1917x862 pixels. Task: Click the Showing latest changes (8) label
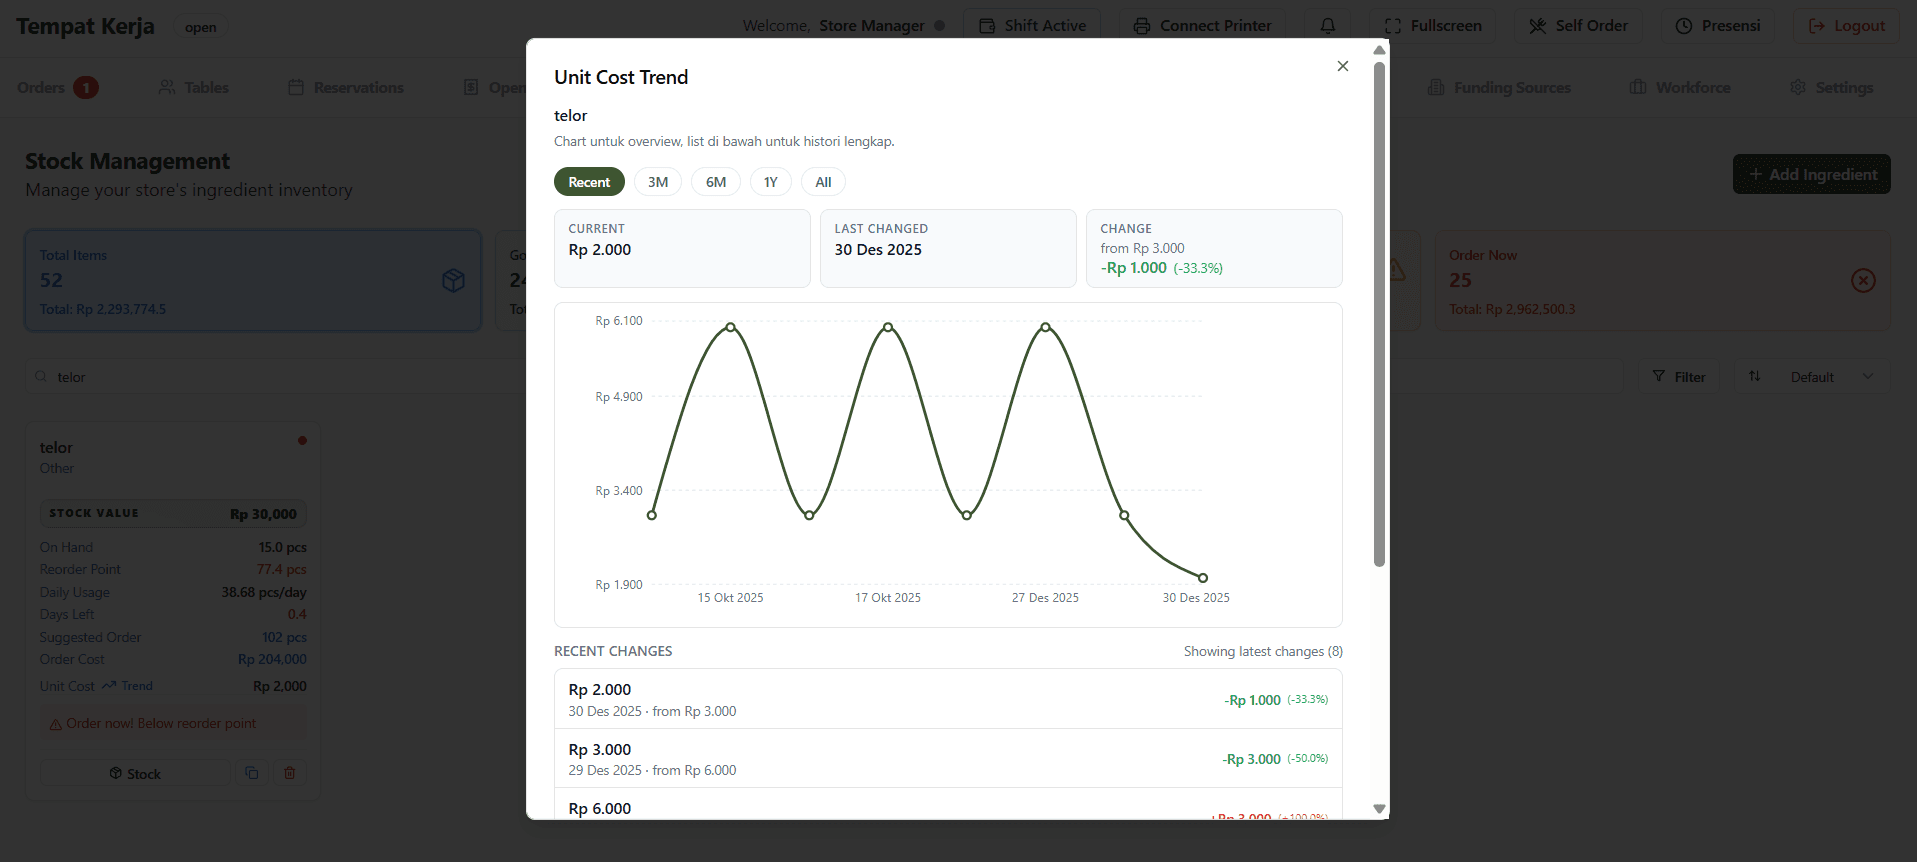tap(1263, 651)
